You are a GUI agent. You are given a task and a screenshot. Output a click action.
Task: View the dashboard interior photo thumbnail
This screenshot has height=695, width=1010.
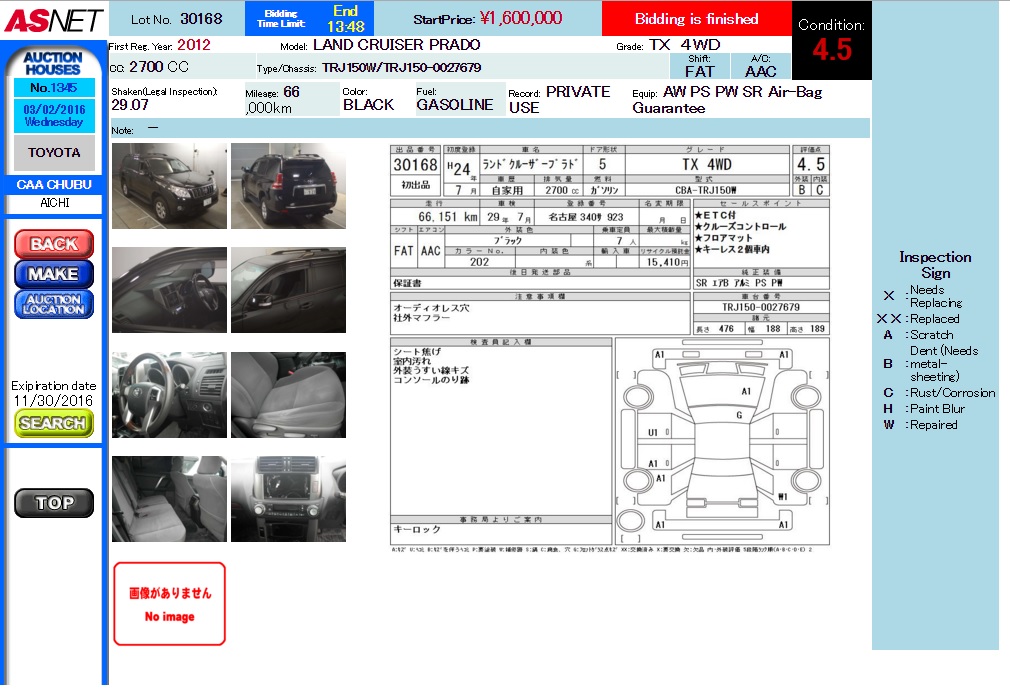[169, 290]
